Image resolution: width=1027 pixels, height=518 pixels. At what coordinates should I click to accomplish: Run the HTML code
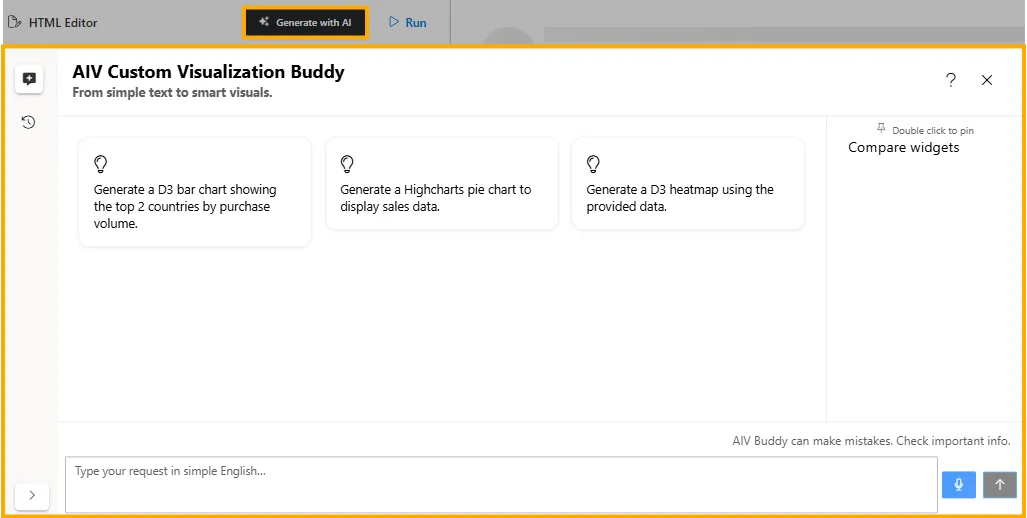pyautogui.click(x=407, y=22)
